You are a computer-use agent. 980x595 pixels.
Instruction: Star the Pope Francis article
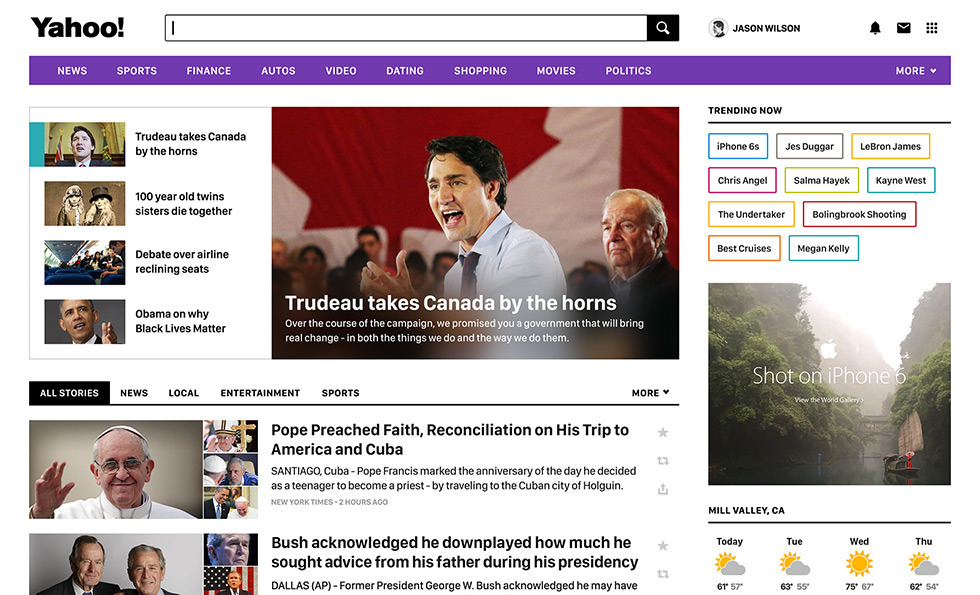click(662, 433)
